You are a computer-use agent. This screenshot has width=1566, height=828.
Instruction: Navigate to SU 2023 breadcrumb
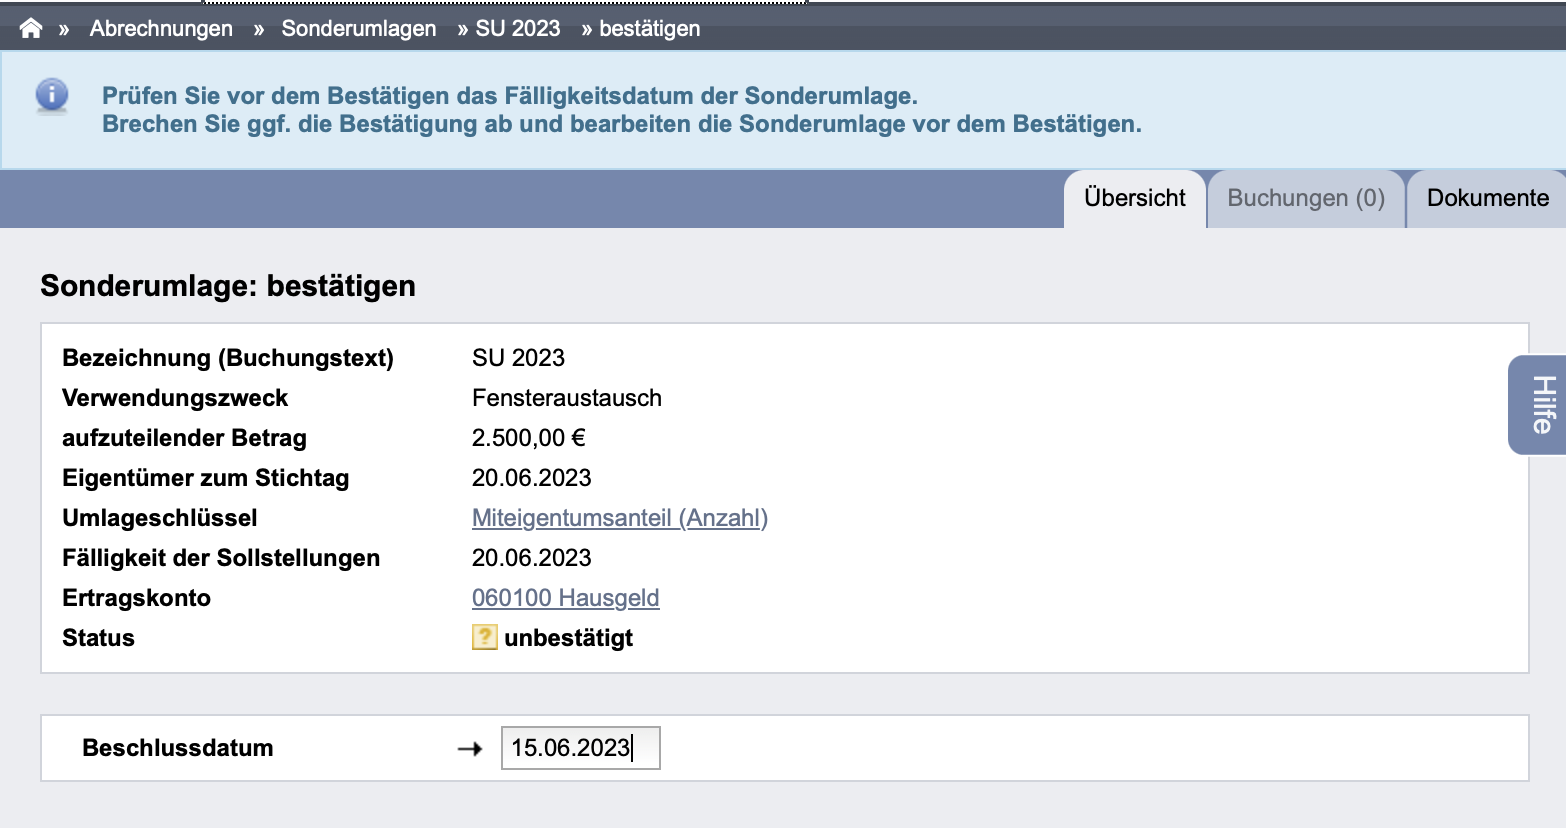[x=518, y=28]
